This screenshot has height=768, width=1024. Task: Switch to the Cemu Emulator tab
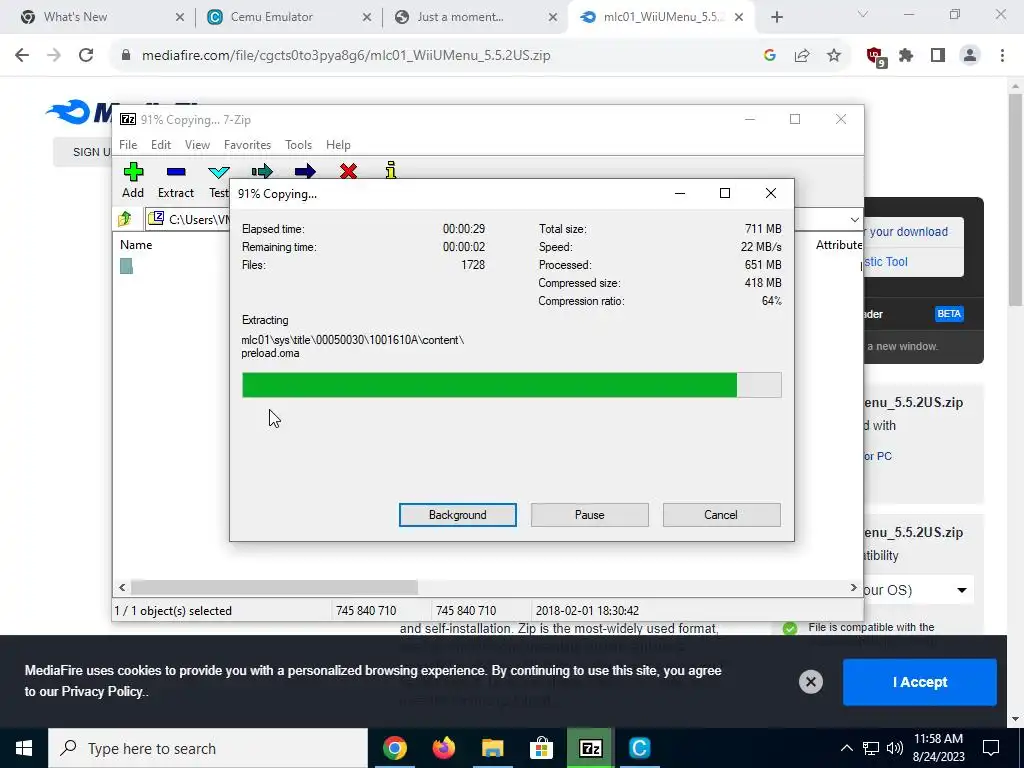pos(289,17)
